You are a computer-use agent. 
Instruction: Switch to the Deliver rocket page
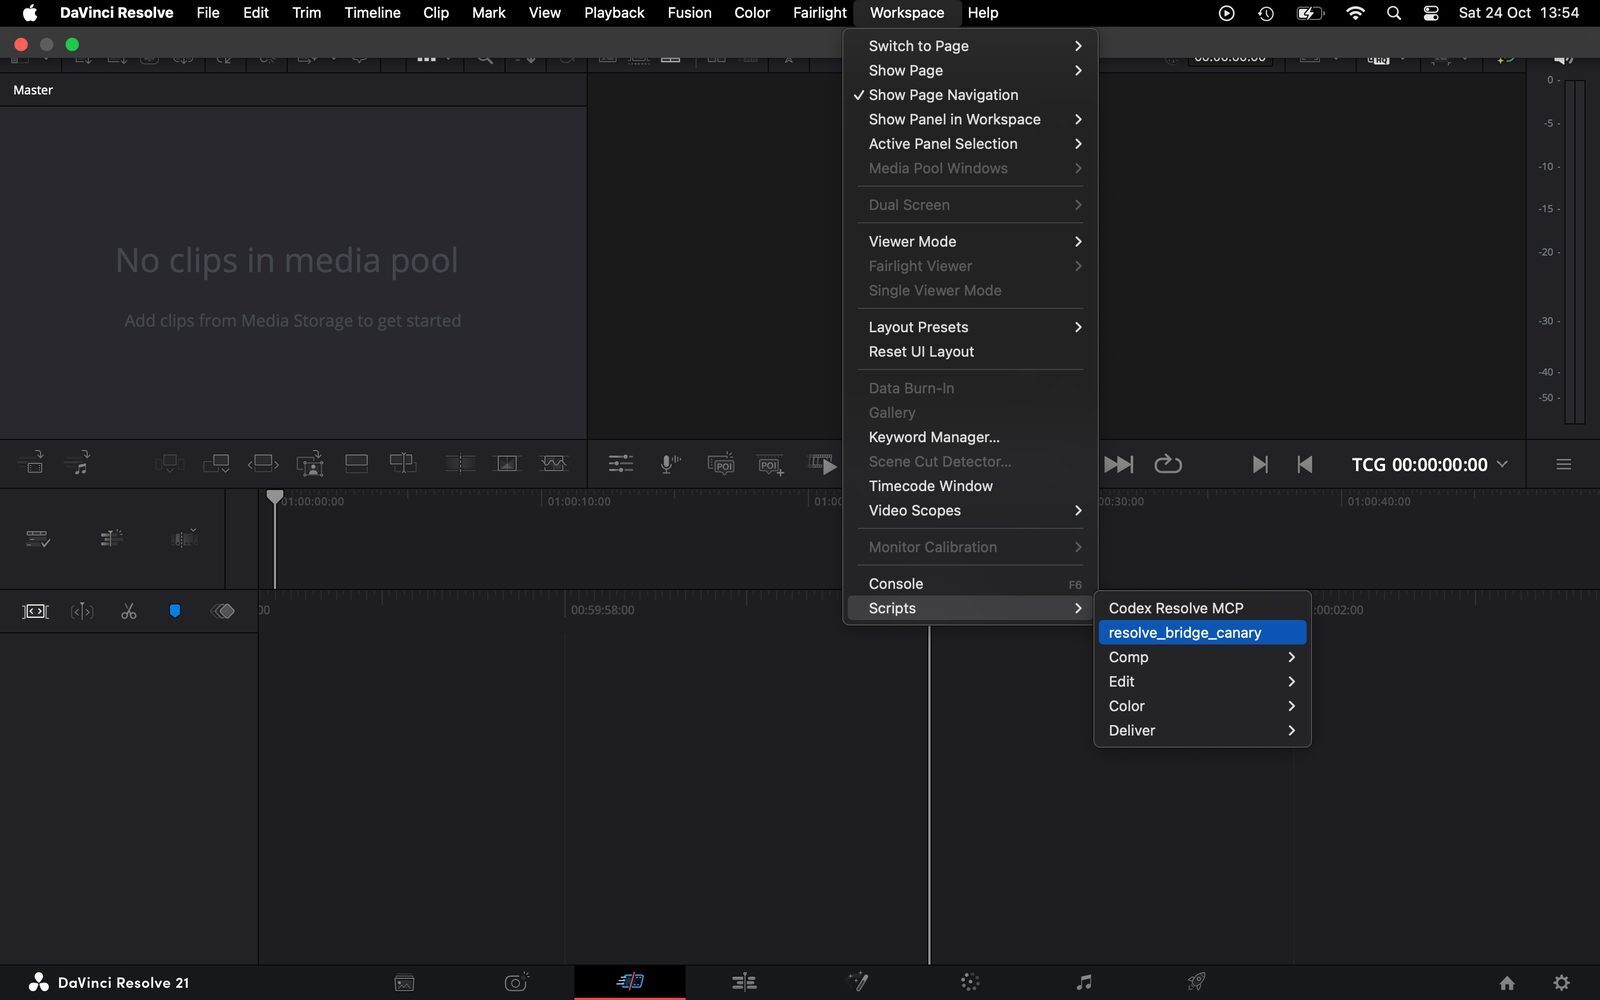coord(1196,983)
